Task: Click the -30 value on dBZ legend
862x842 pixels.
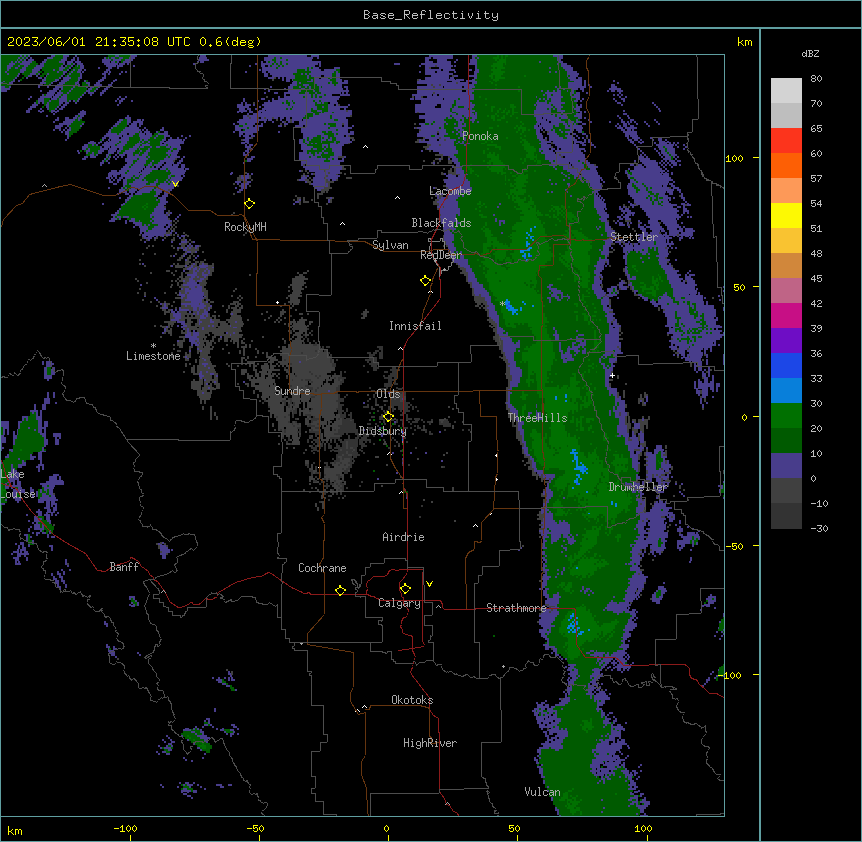Action: click(x=819, y=528)
